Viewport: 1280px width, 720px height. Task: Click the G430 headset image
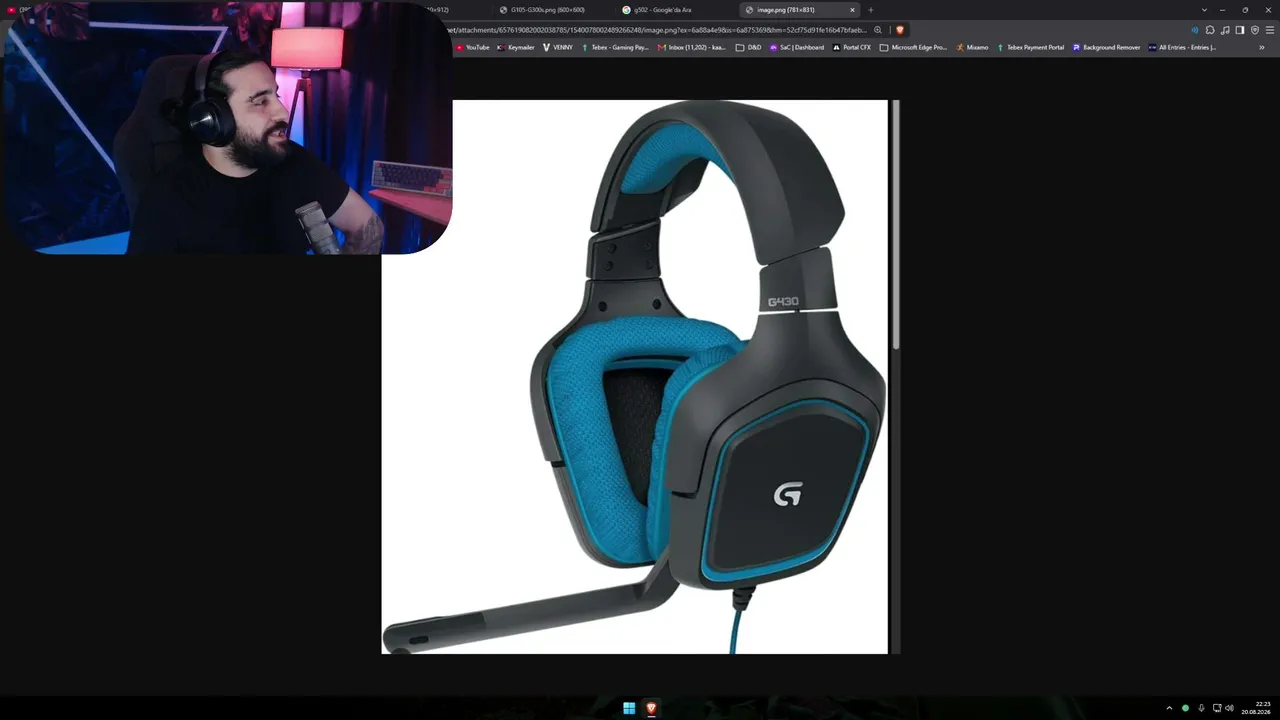click(635, 377)
